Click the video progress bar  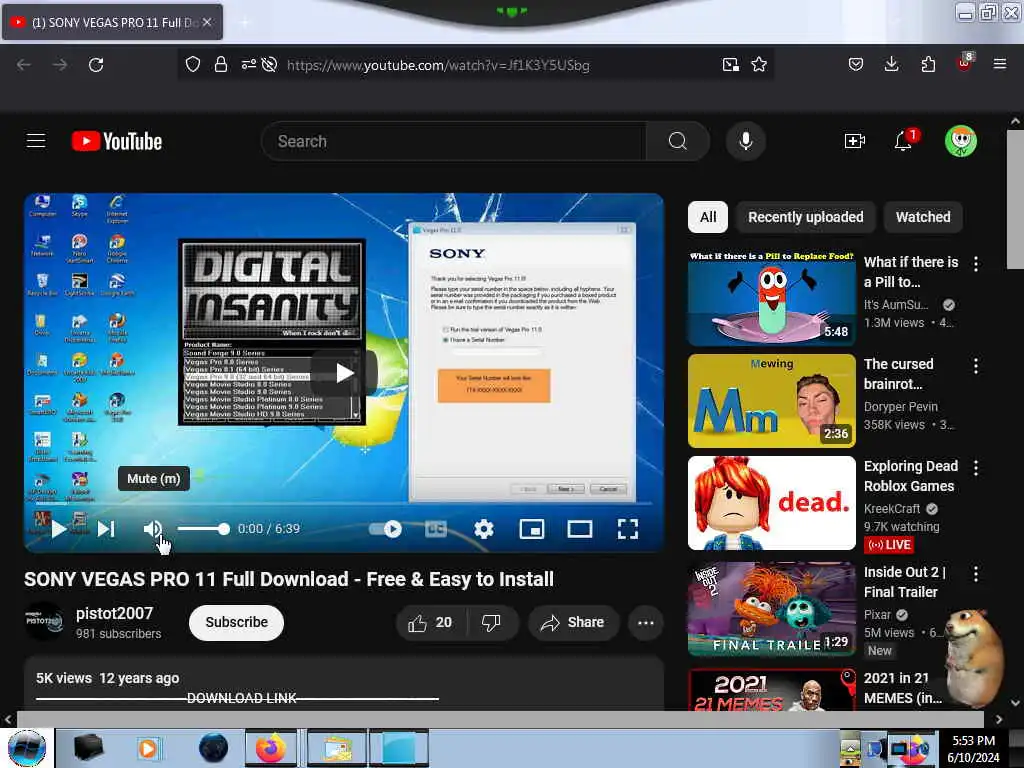(x=344, y=504)
